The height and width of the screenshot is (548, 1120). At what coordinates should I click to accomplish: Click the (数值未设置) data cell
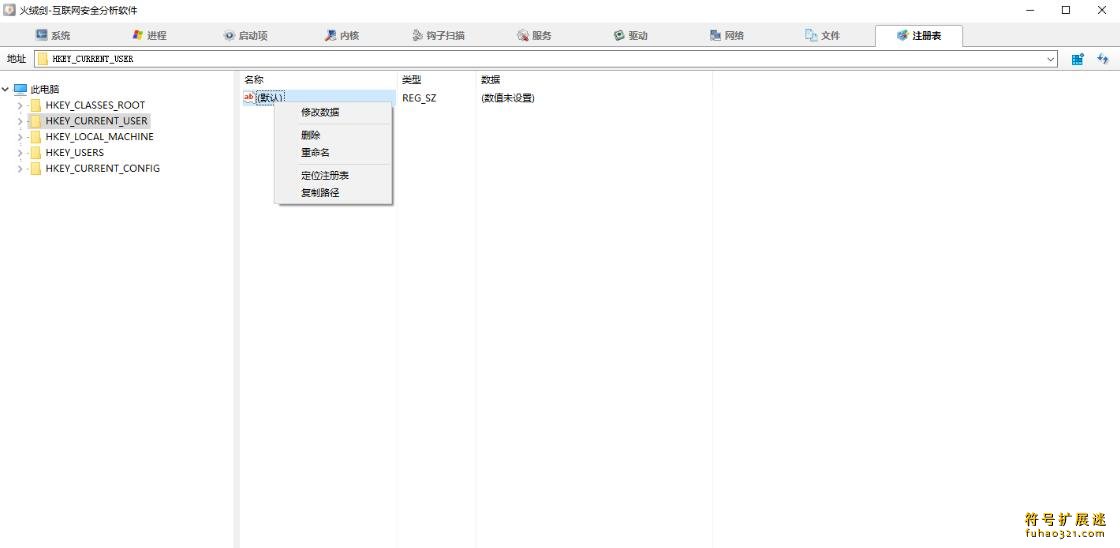pos(508,98)
